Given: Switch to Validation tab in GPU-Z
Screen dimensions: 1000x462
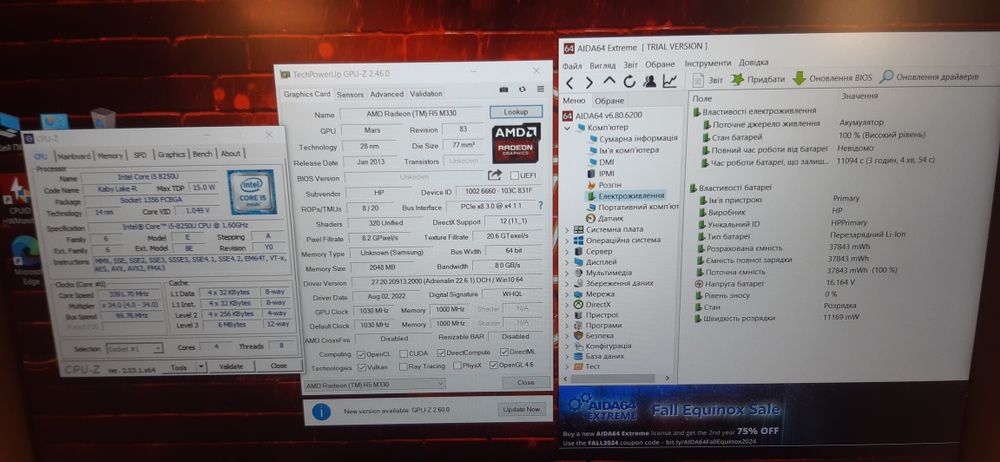Looking at the screenshot, I should click(426, 94).
